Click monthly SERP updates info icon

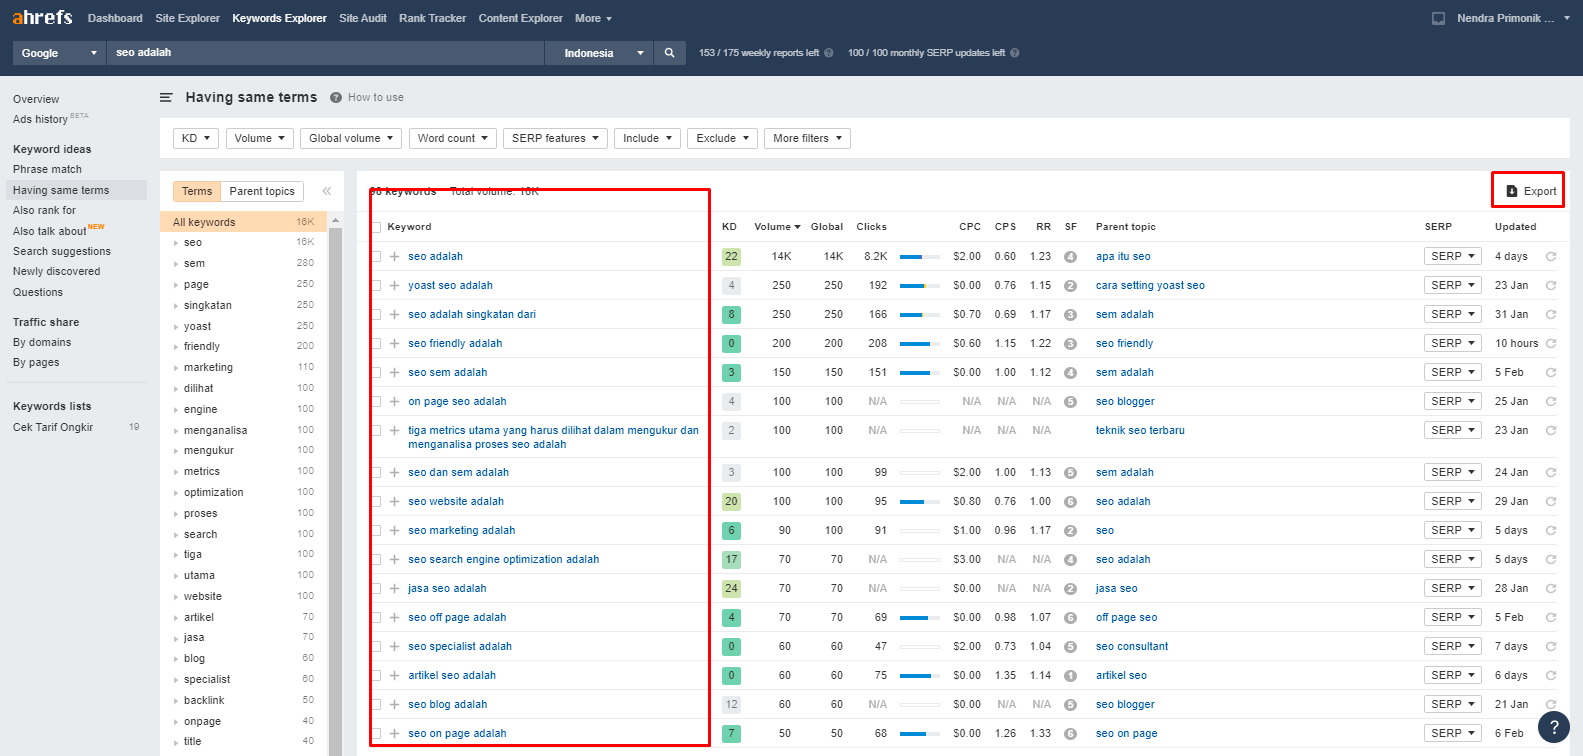click(1015, 53)
